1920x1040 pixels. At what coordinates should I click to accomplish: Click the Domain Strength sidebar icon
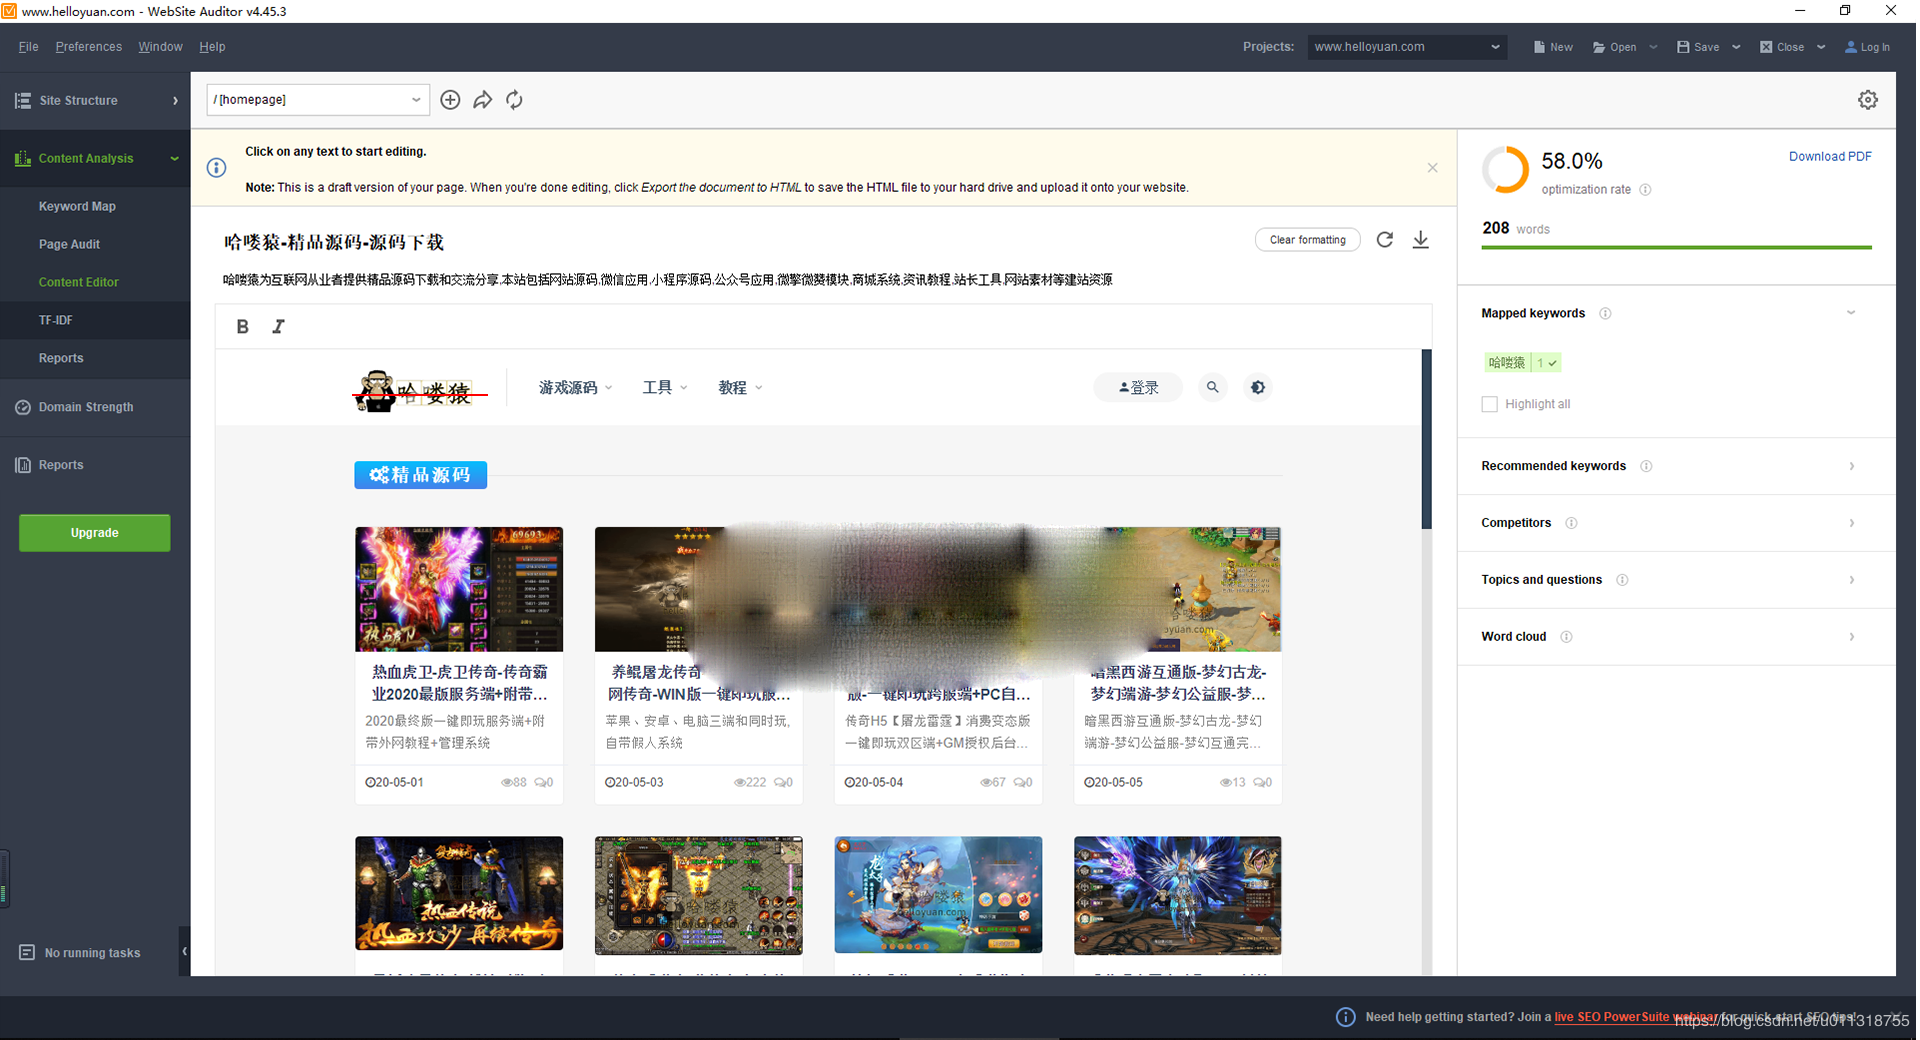pyautogui.click(x=23, y=407)
